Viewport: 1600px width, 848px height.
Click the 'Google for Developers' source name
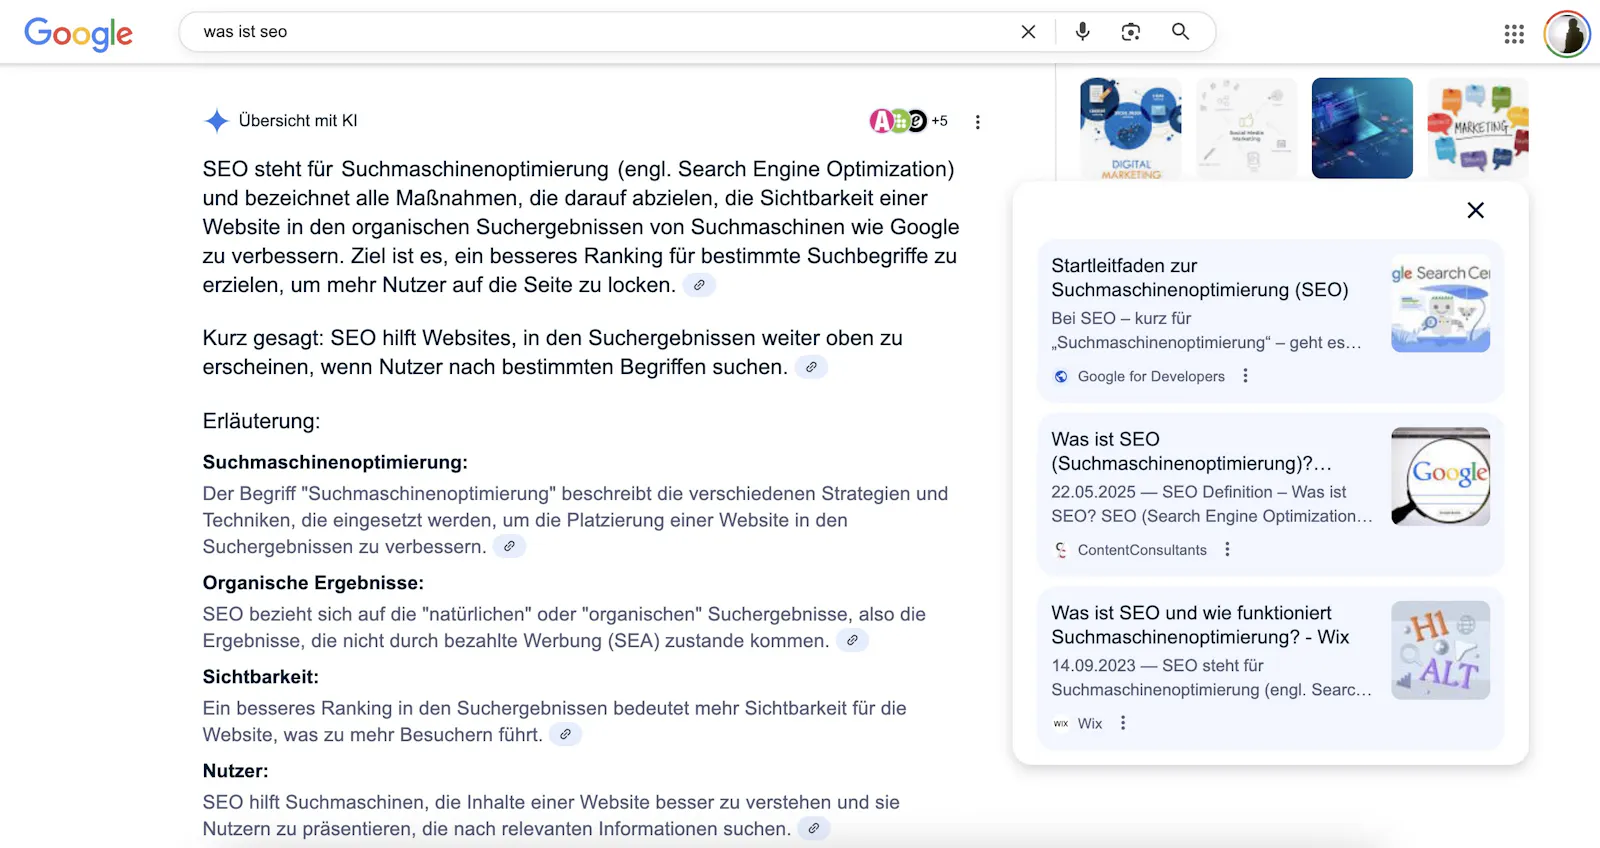[x=1151, y=376]
